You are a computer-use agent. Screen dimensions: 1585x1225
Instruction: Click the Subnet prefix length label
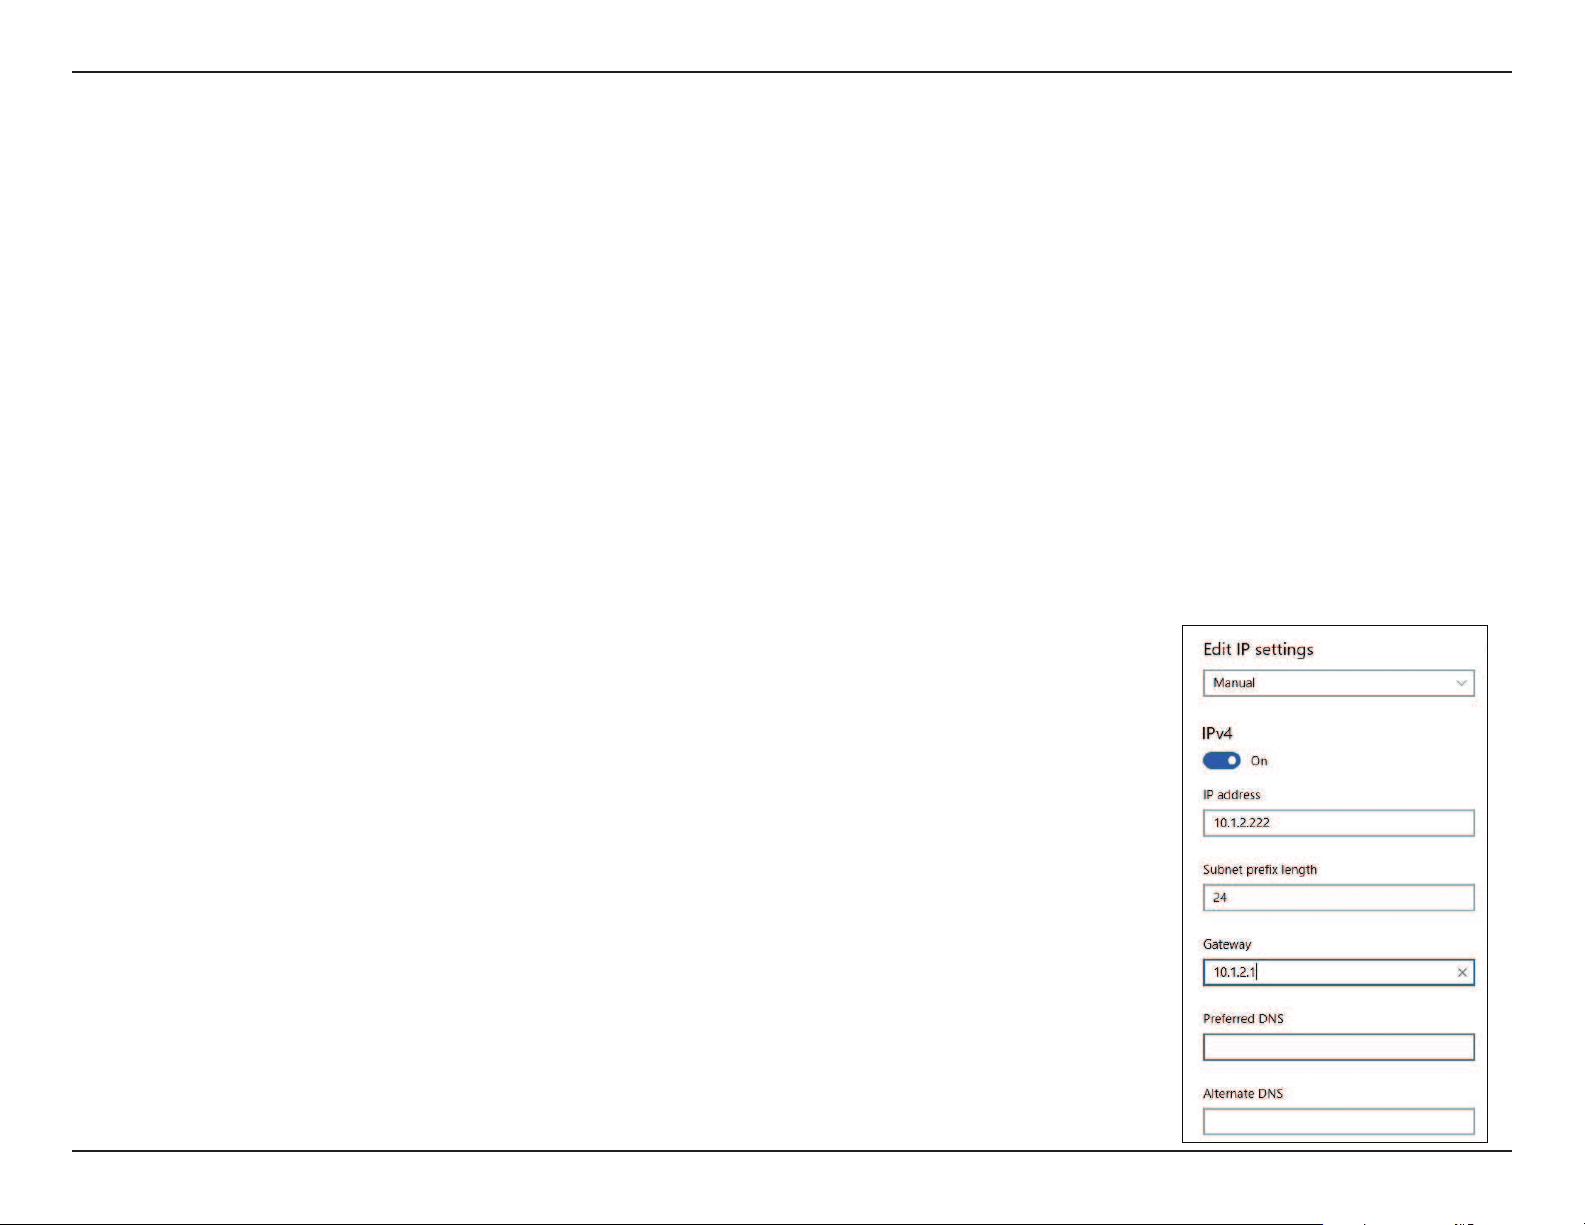click(x=1260, y=870)
